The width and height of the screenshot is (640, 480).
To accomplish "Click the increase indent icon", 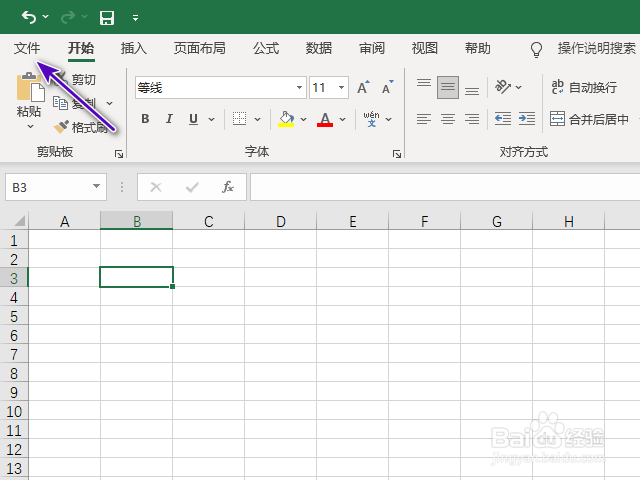I will (527, 119).
